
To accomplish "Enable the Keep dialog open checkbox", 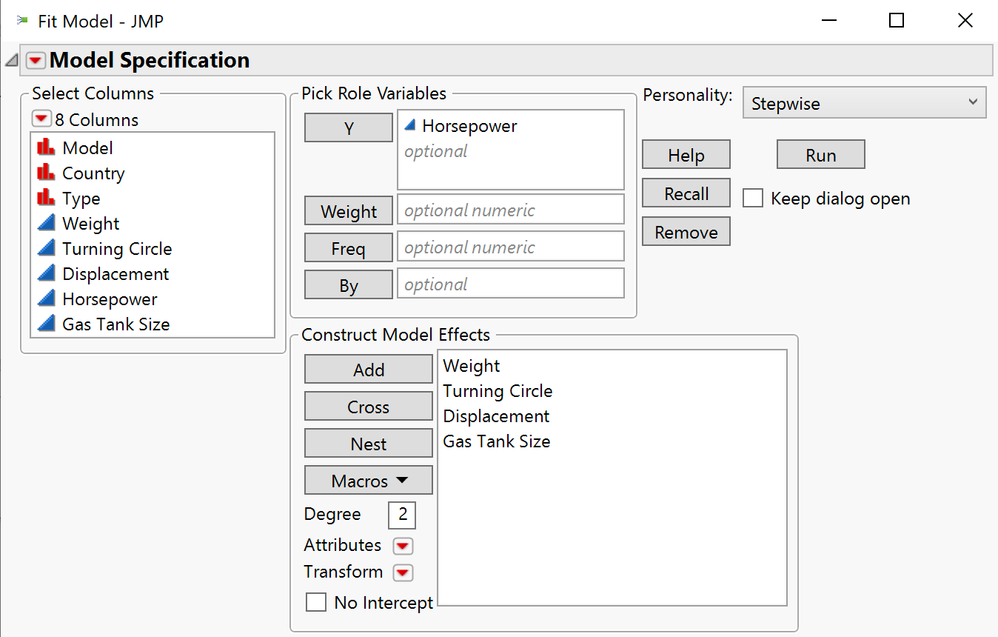I will [752, 198].
